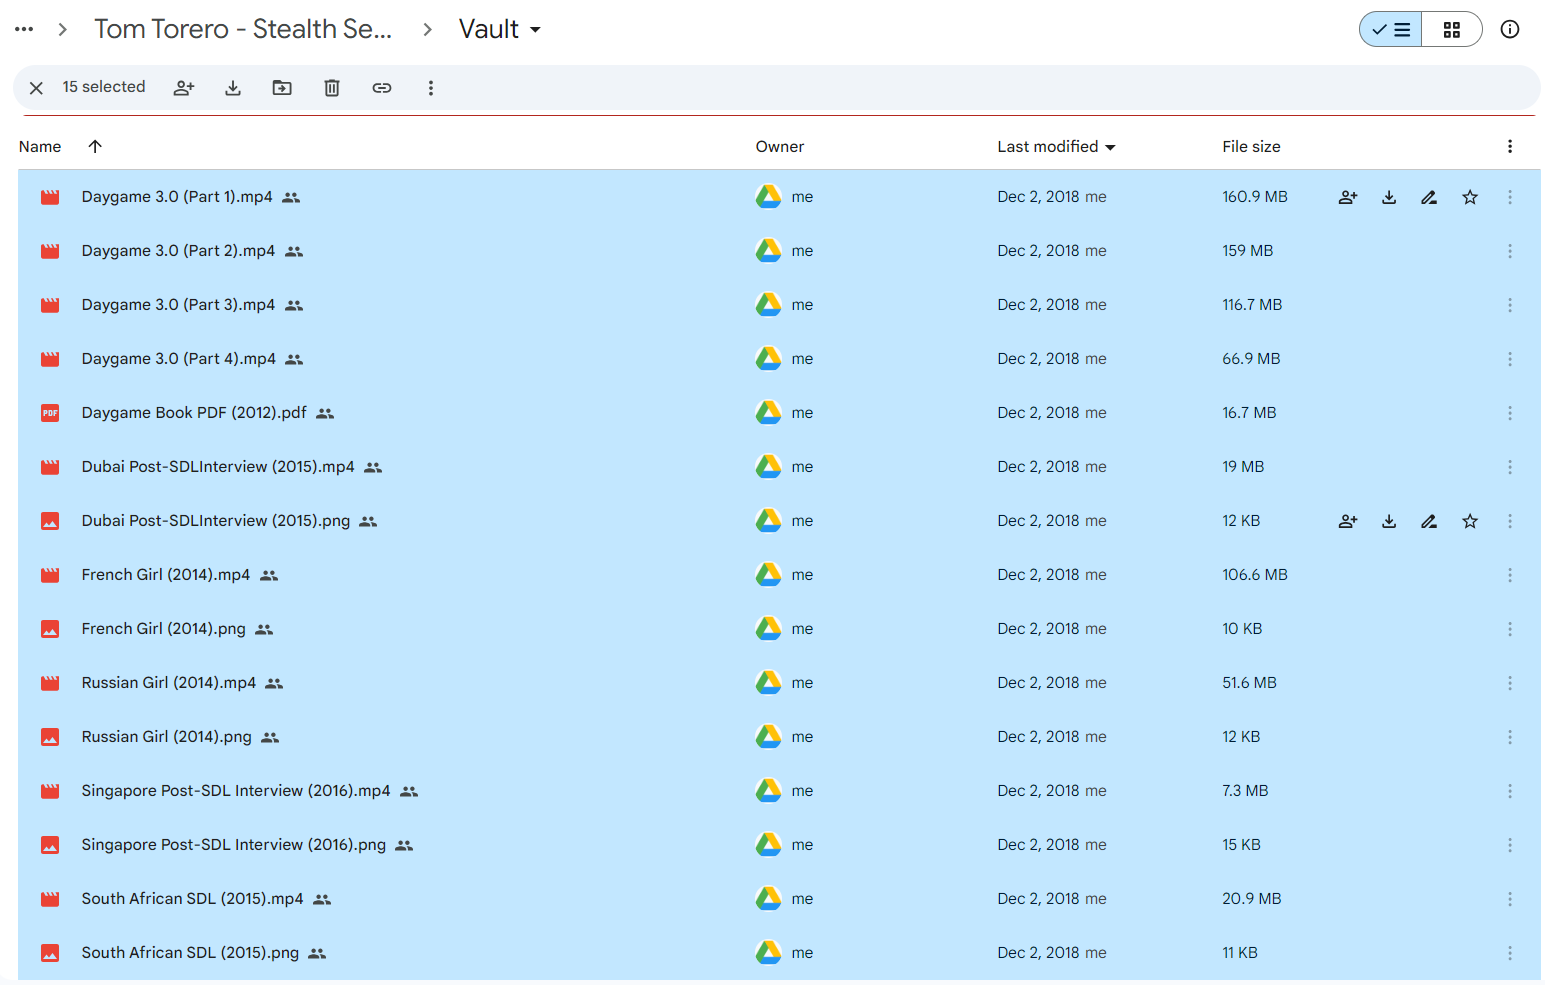Screen dimensions: 1545x985
Task: Select the Daygame Book PDF (2012).pdf file name
Action: point(194,413)
